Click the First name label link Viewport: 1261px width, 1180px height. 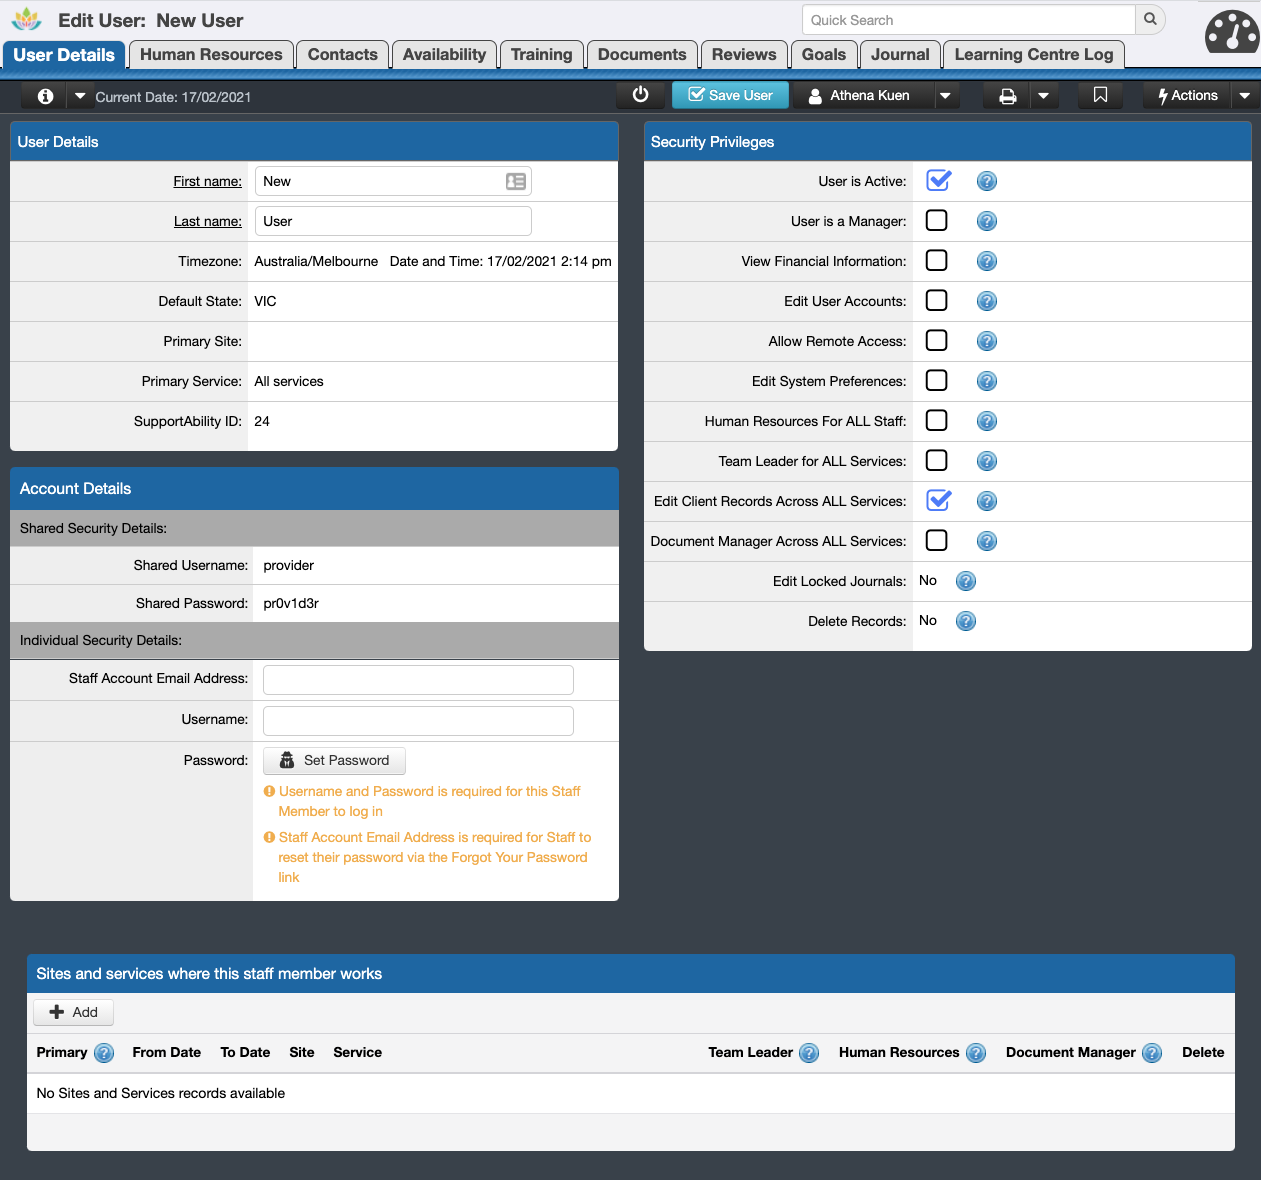(x=207, y=181)
